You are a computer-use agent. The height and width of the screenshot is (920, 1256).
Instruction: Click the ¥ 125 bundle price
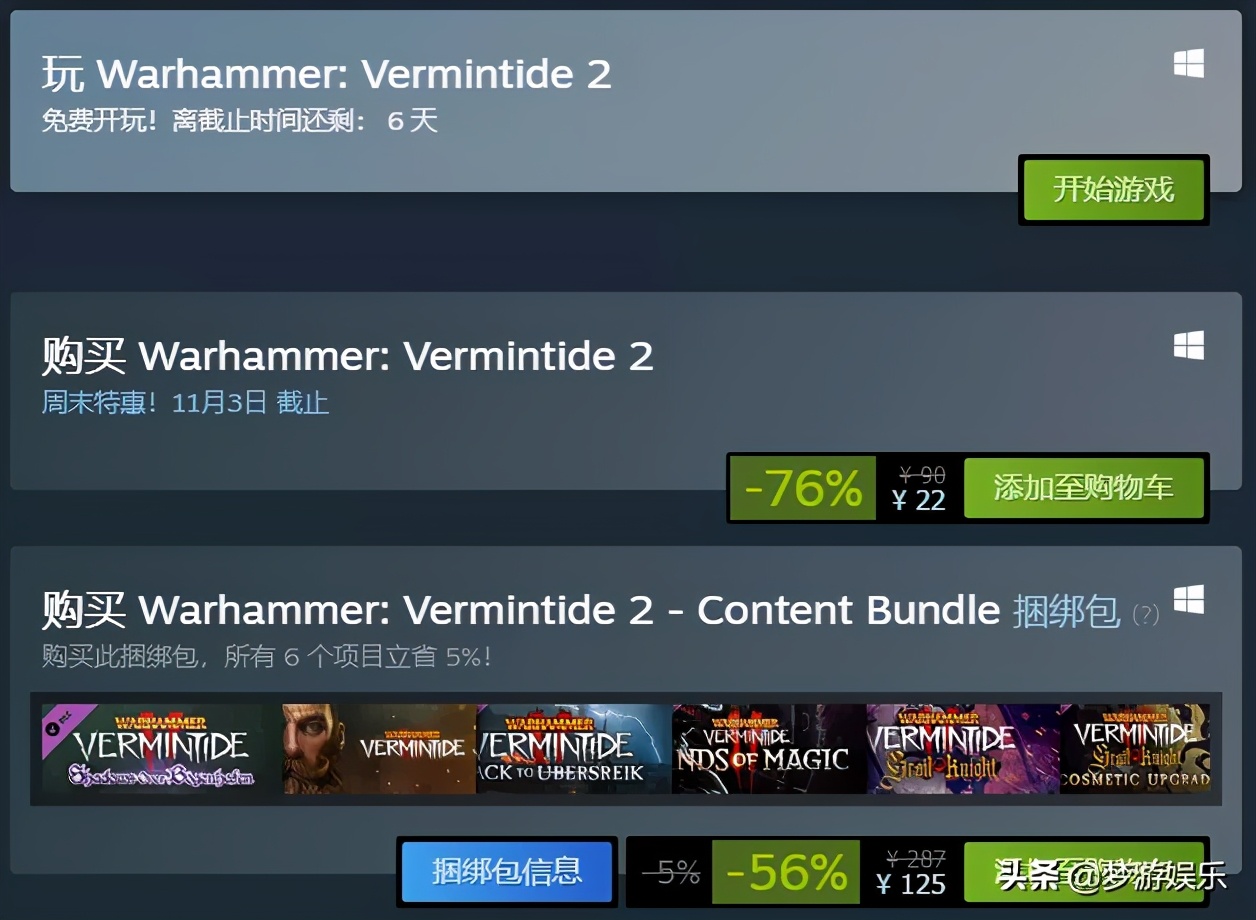[911, 884]
